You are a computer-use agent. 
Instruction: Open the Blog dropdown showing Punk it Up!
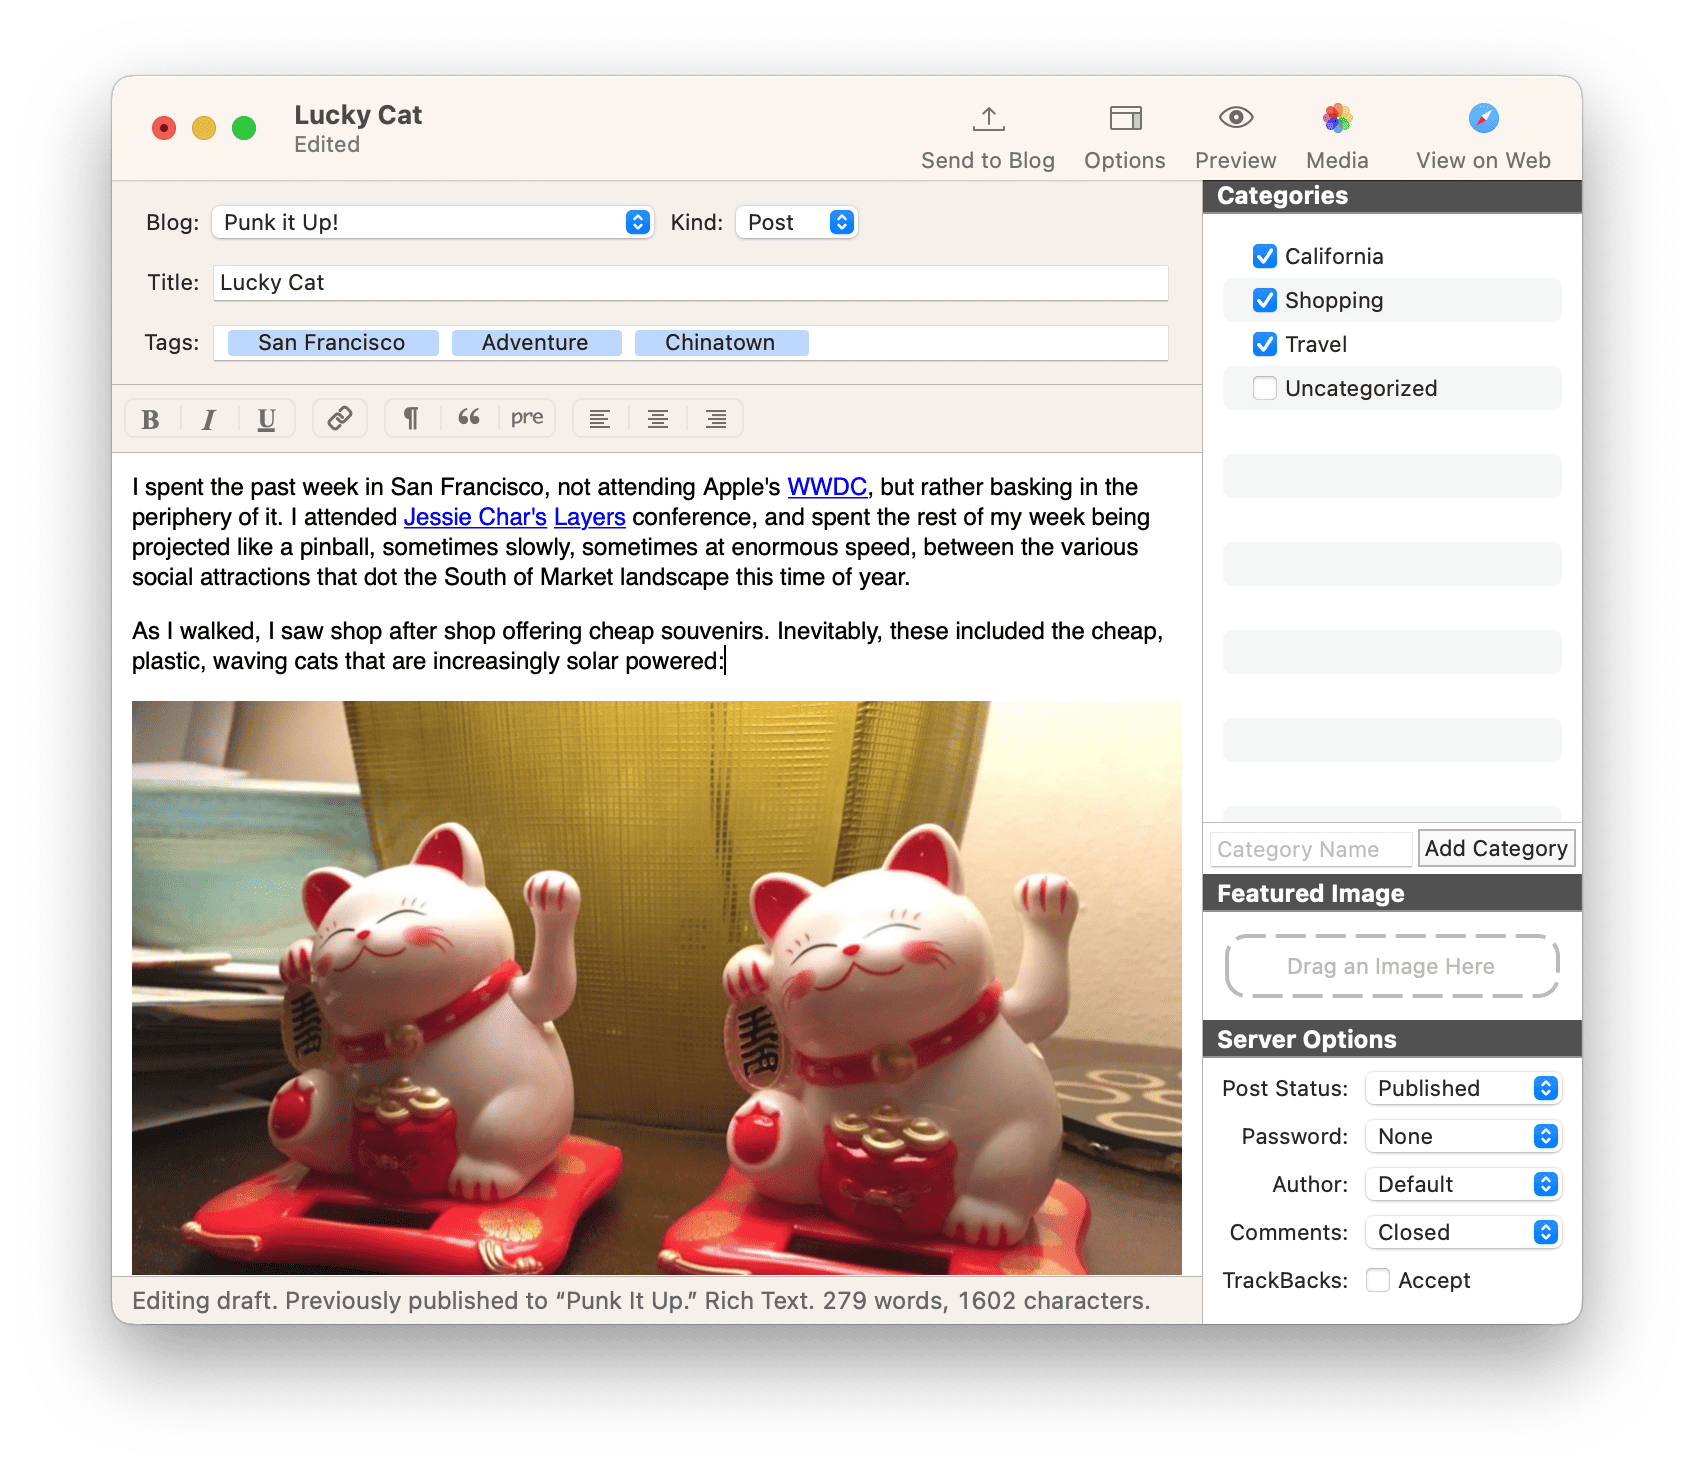[432, 222]
